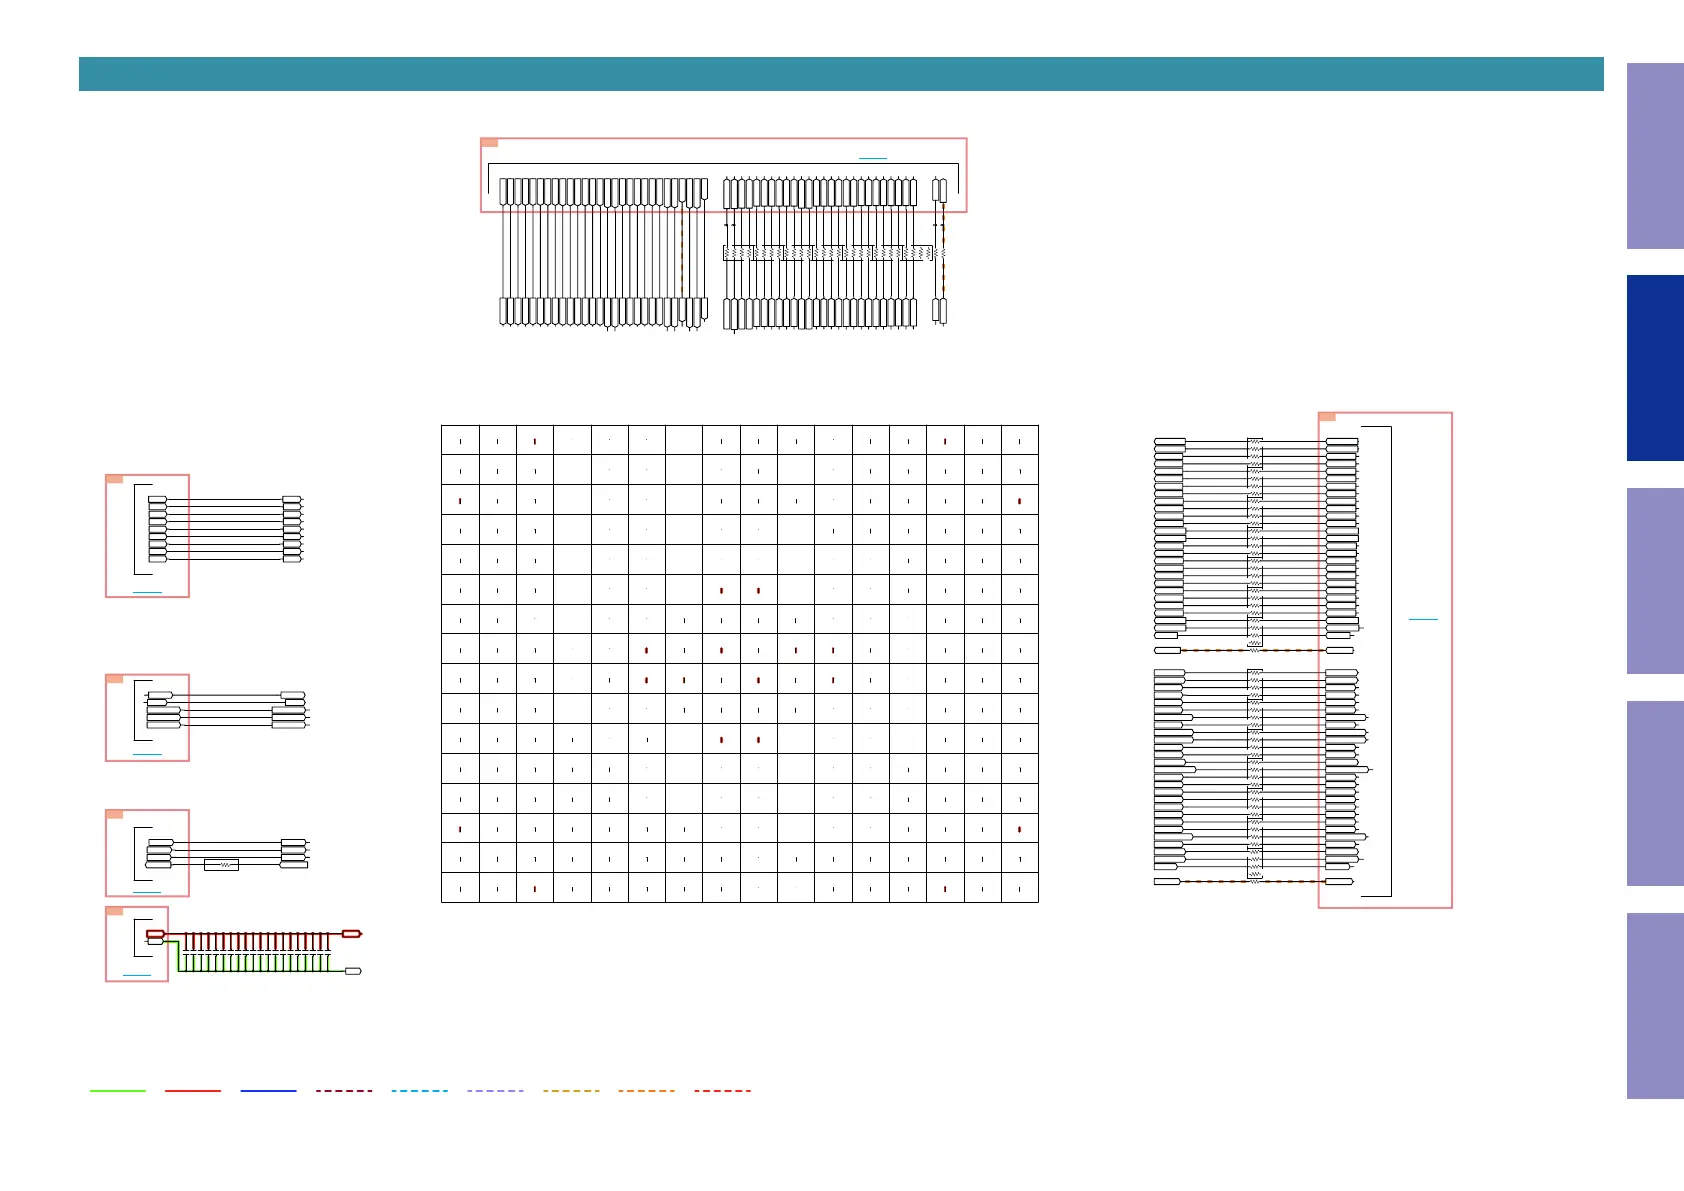Click the solid green legend line
The height and width of the screenshot is (1191, 1684).
point(118,1091)
